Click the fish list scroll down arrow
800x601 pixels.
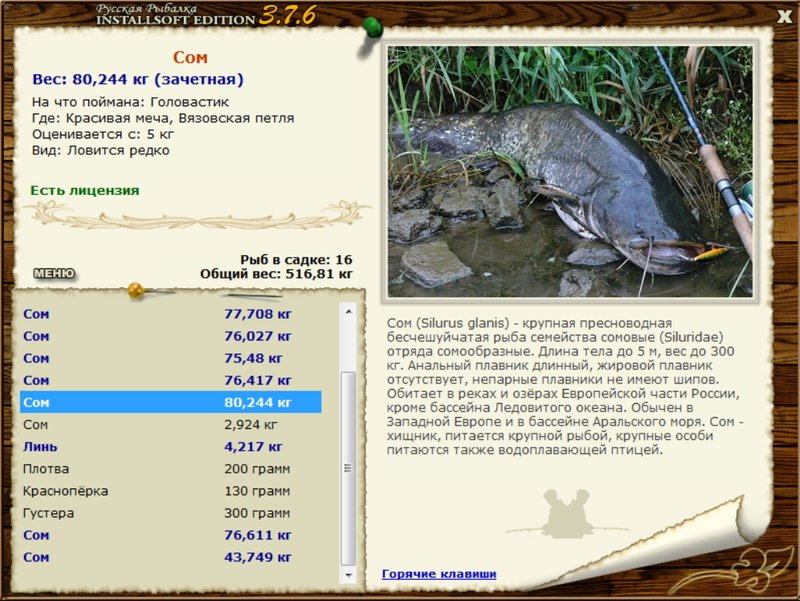click(x=348, y=575)
